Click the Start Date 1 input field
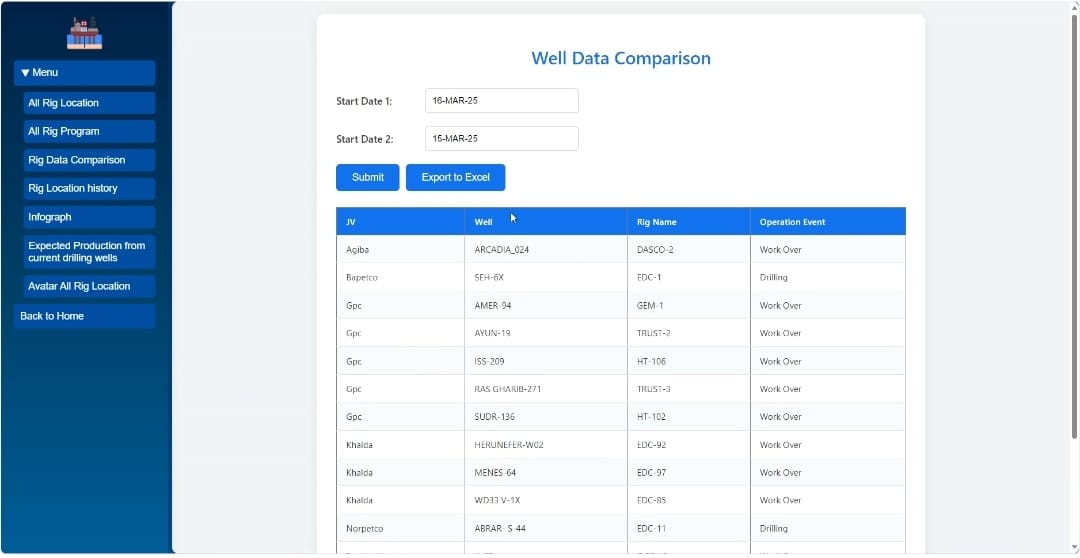This screenshot has width=1080, height=558. pos(501,101)
